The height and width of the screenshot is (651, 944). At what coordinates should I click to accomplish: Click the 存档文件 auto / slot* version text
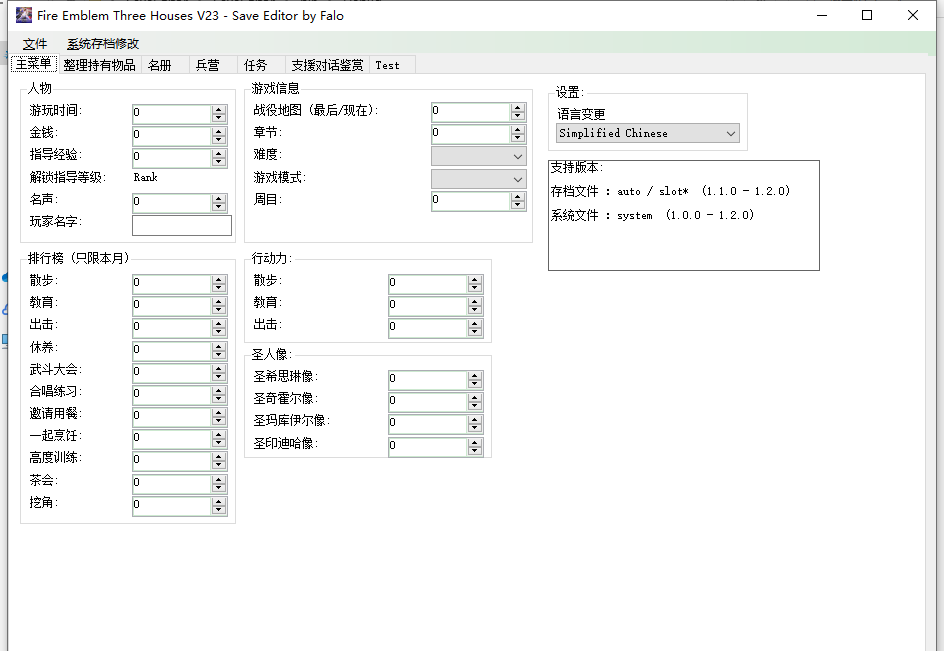[x=670, y=192]
